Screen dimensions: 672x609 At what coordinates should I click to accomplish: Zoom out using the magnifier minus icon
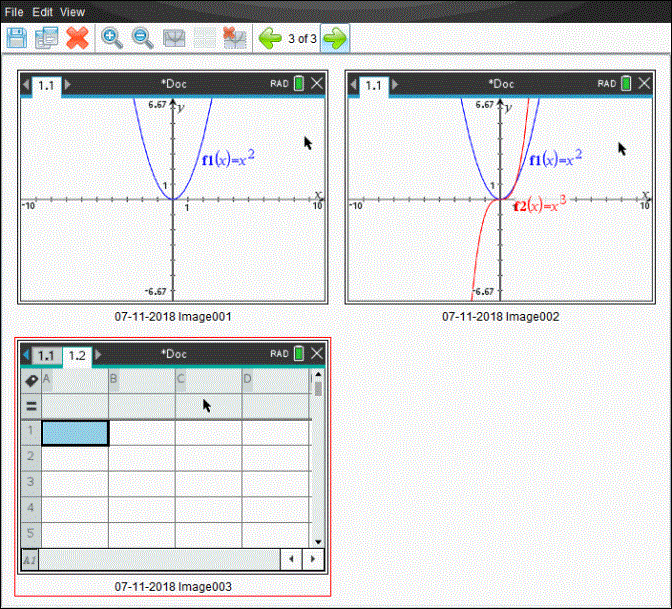[x=143, y=38]
